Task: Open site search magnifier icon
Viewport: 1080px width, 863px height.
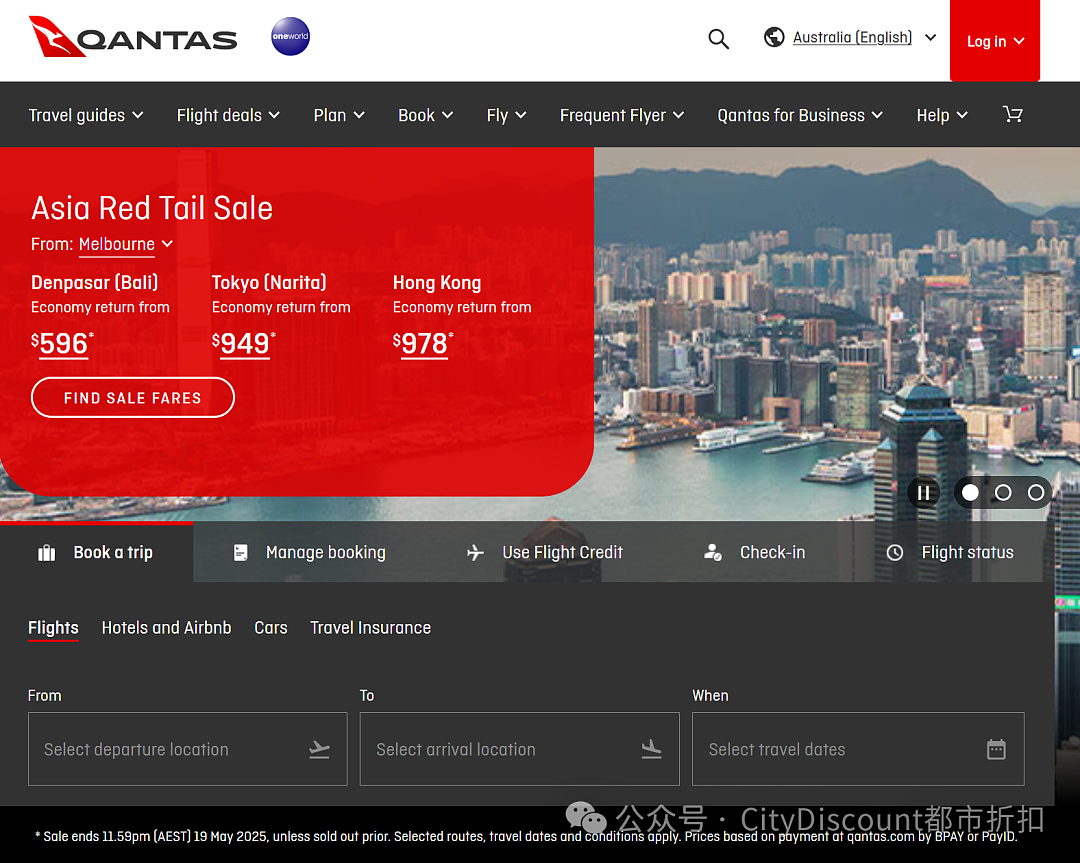Action: point(718,39)
